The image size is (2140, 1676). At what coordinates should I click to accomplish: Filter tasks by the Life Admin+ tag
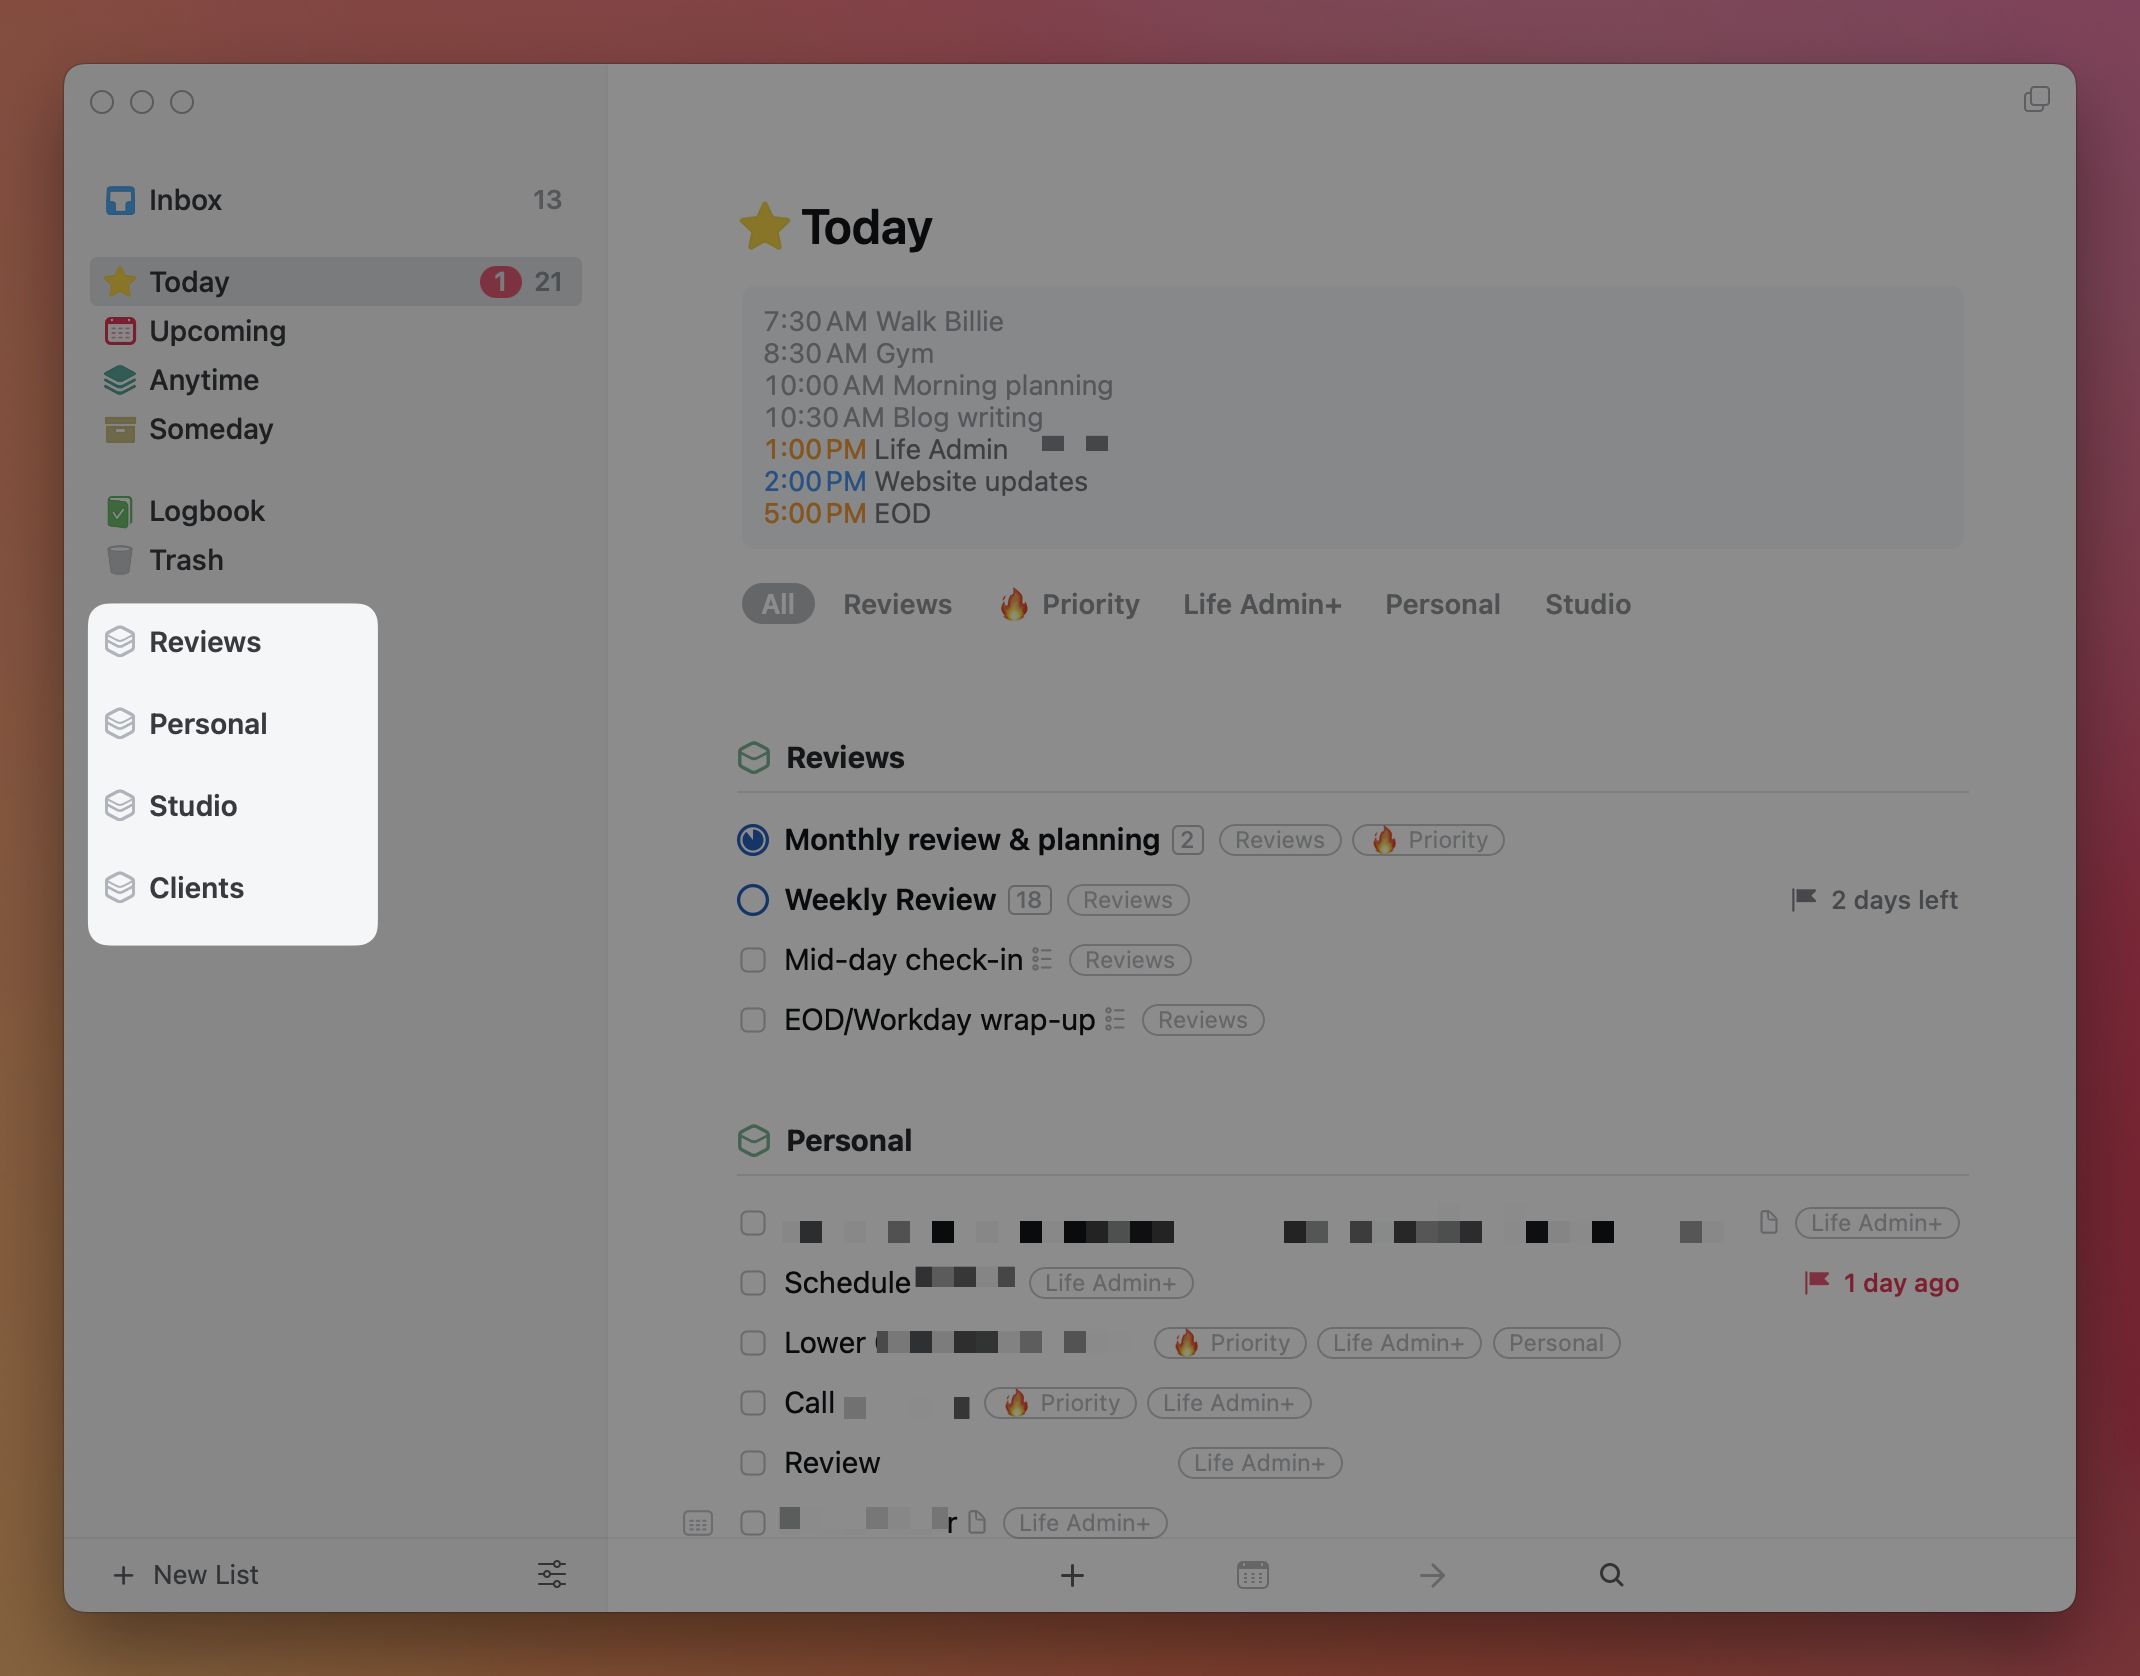click(1262, 604)
